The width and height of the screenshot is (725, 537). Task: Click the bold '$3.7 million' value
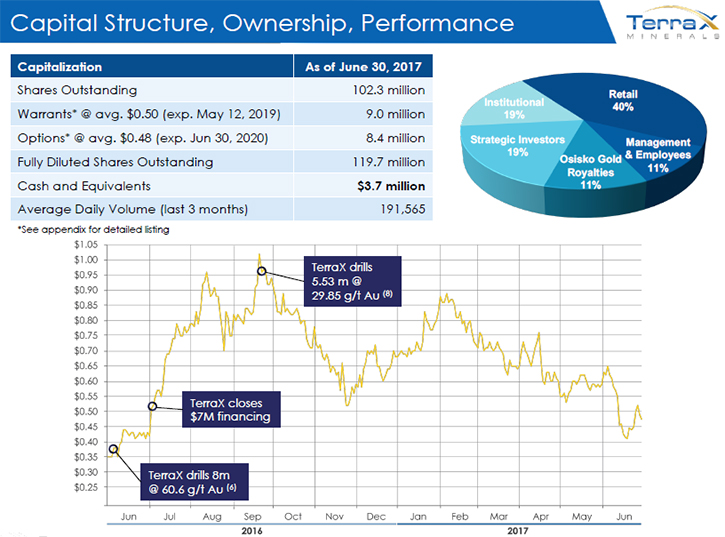(x=391, y=186)
